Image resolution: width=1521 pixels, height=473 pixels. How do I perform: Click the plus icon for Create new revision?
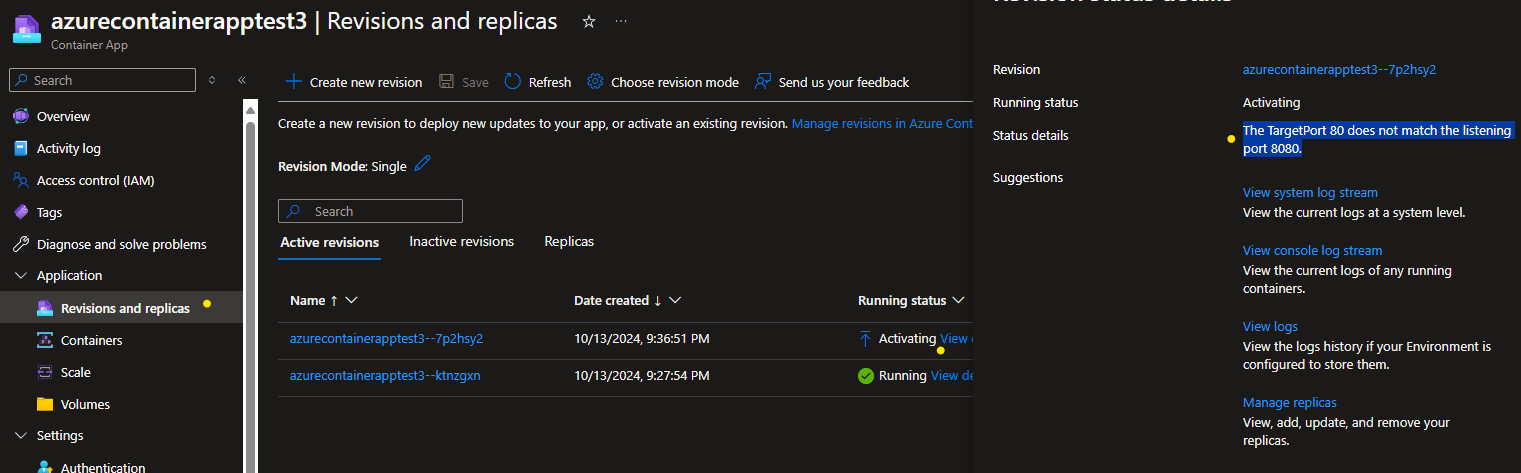(x=294, y=81)
